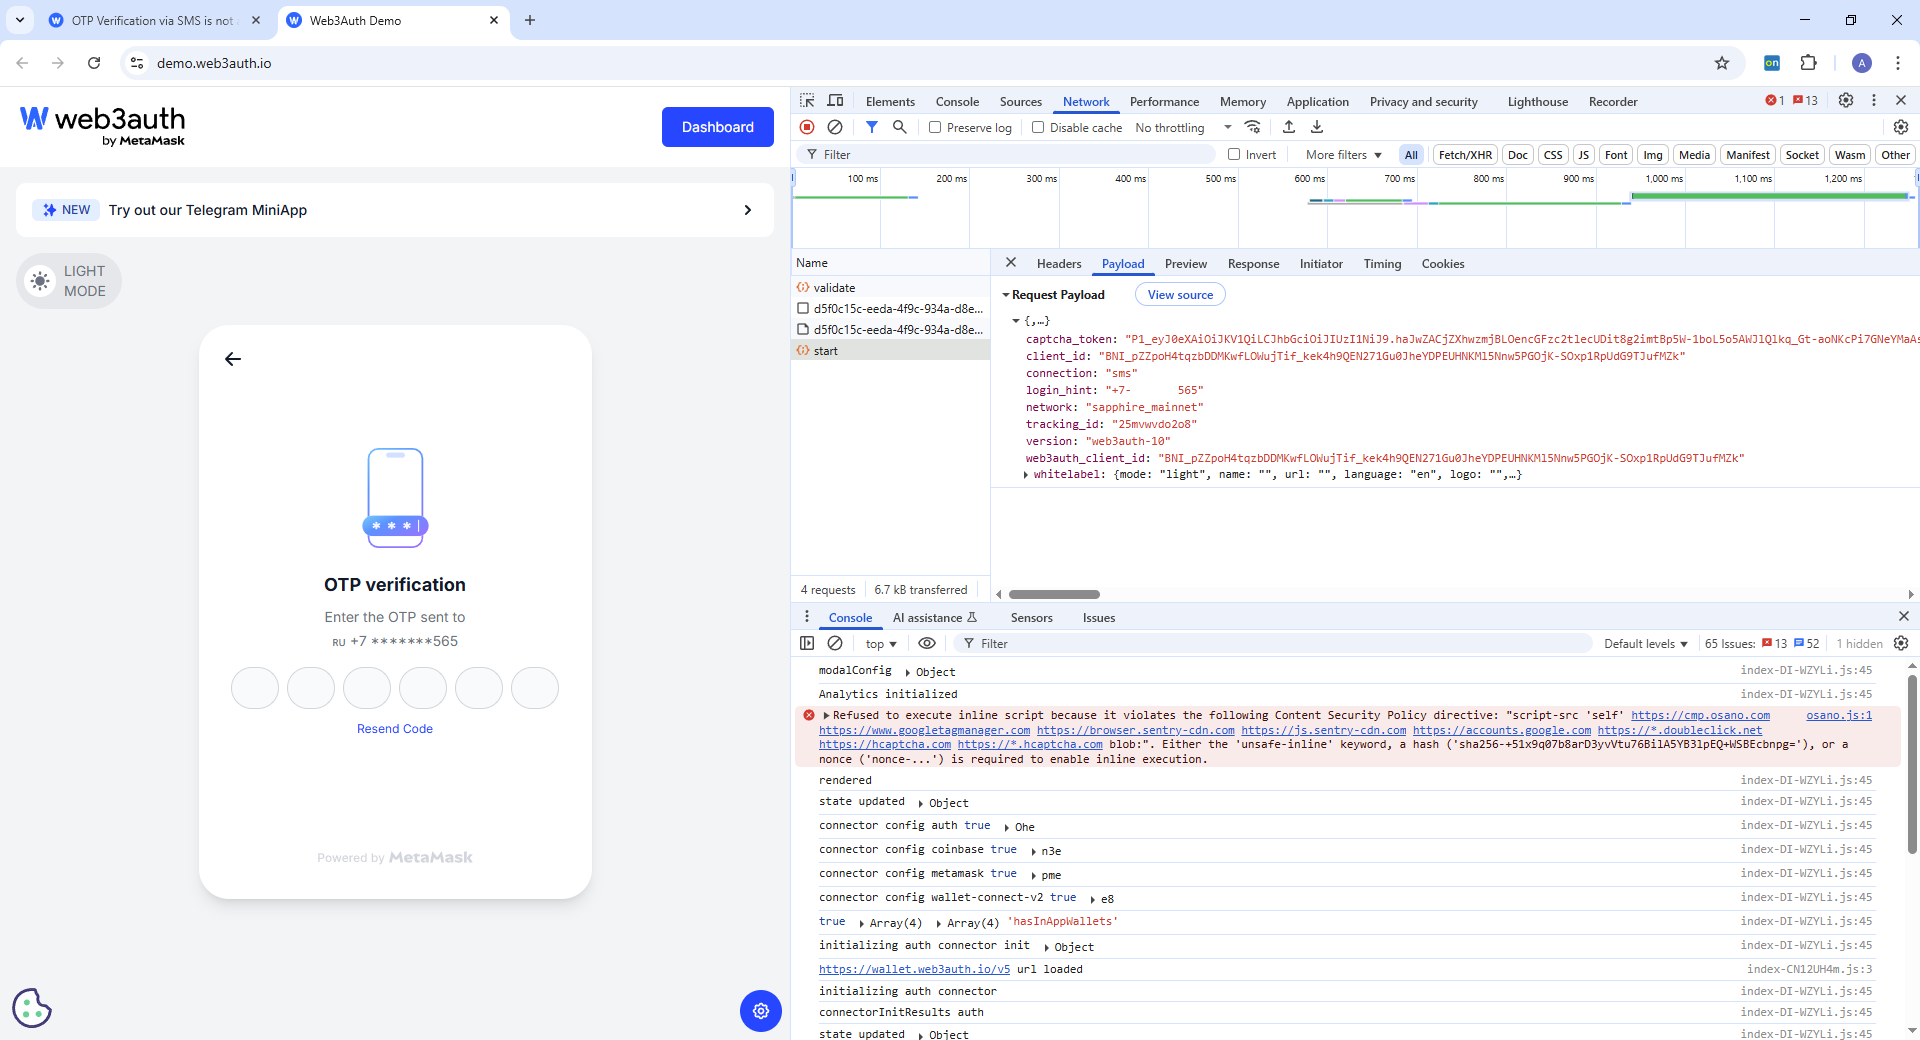
Task: Open the Application panel
Action: [x=1317, y=101]
